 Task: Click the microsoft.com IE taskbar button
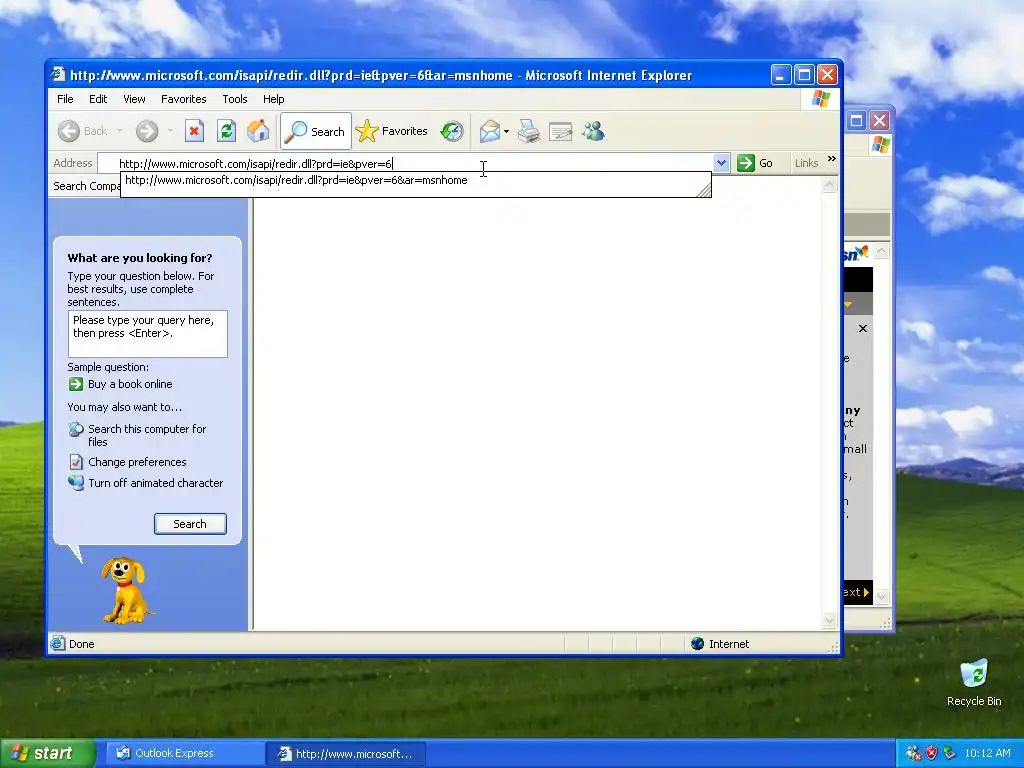346,754
